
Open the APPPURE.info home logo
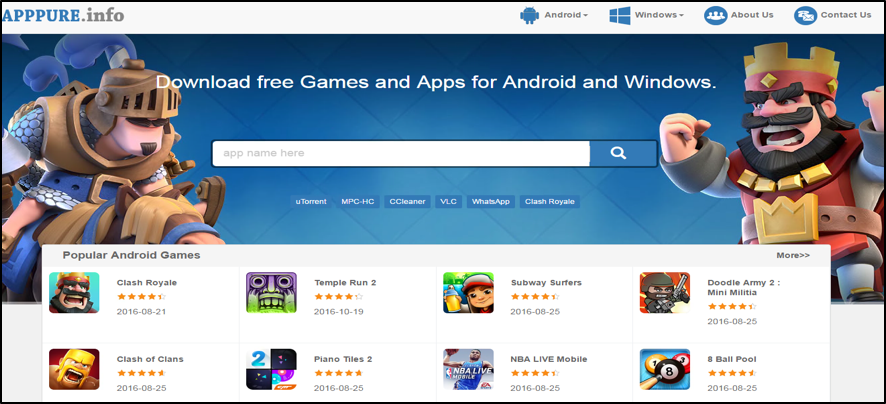point(63,15)
